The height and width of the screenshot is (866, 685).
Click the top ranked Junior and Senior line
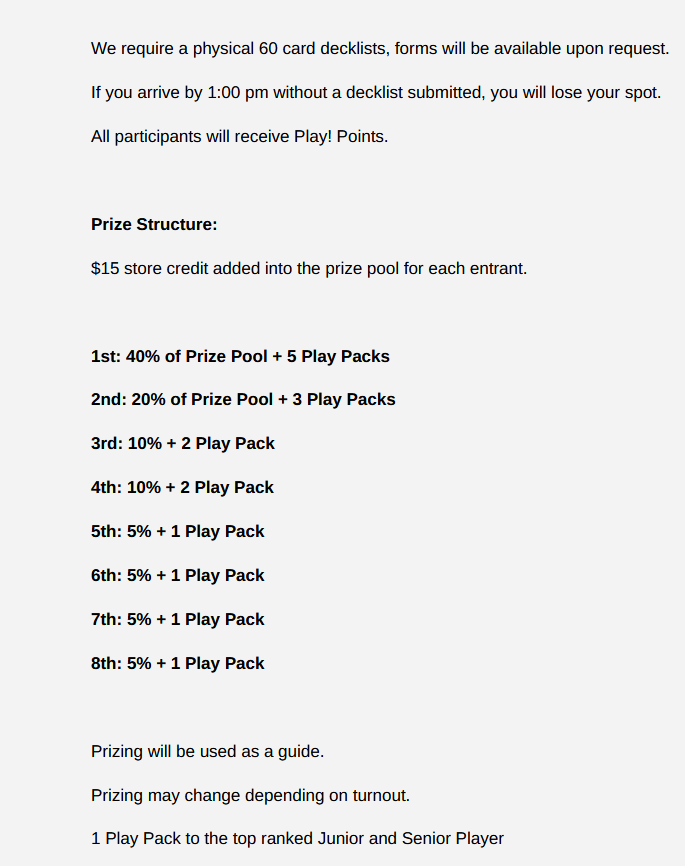click(x=297, y=838)
